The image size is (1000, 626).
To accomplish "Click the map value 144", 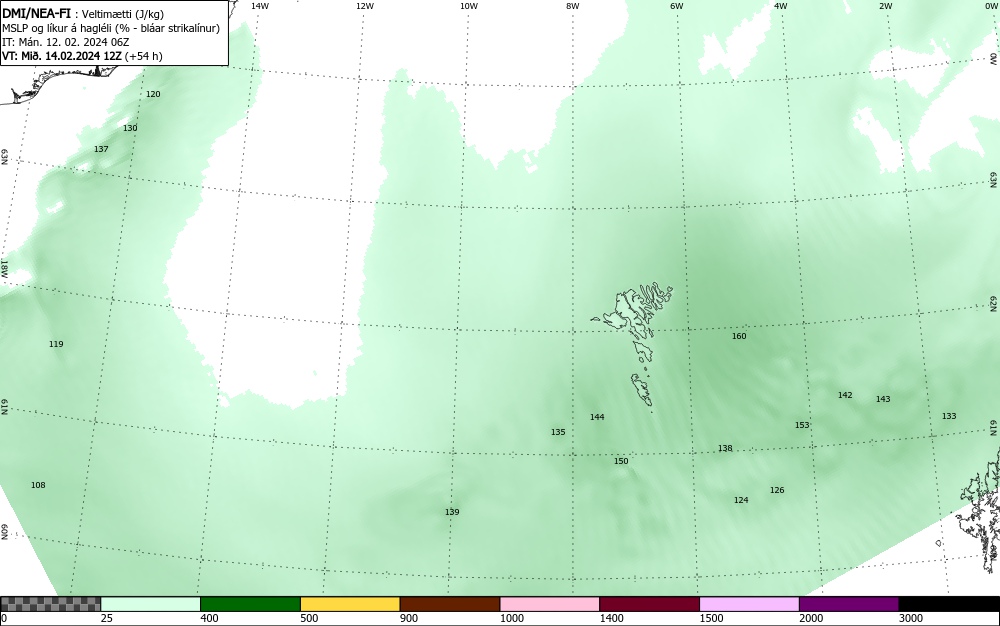I will (x=597, y=417).
